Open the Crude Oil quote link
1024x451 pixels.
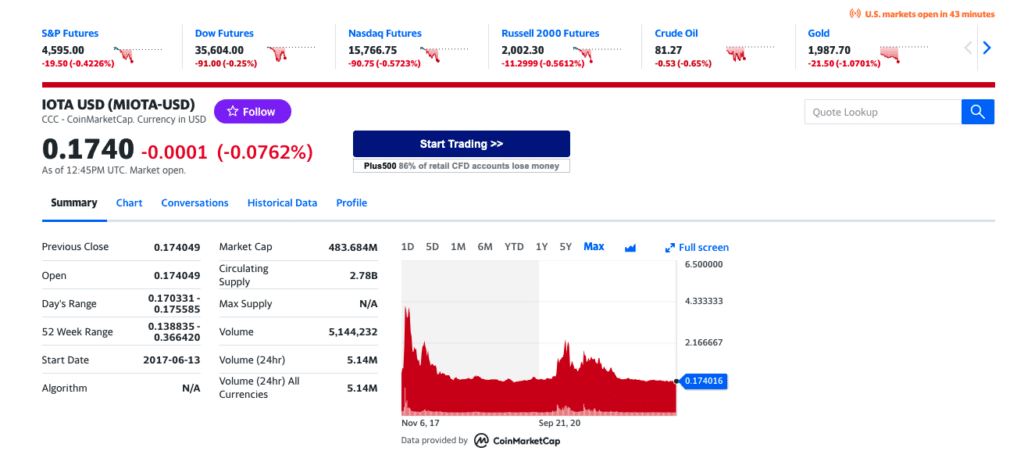676,33
